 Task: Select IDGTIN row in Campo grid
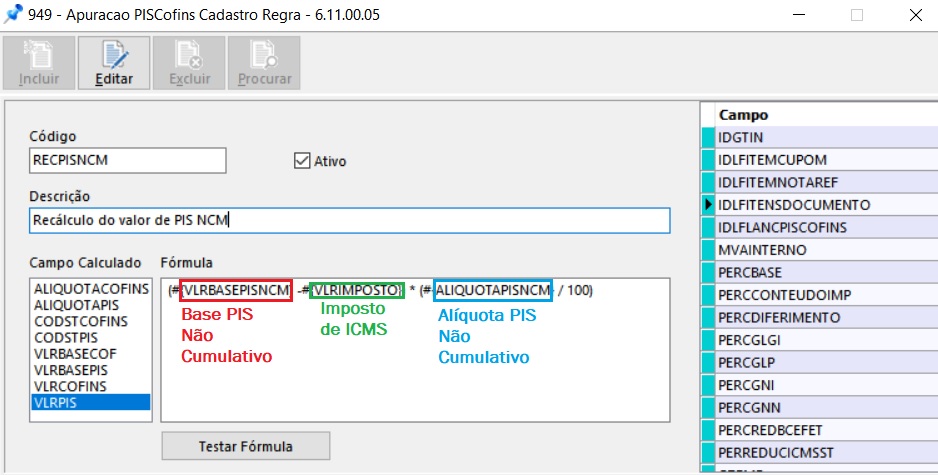[826, 137]
